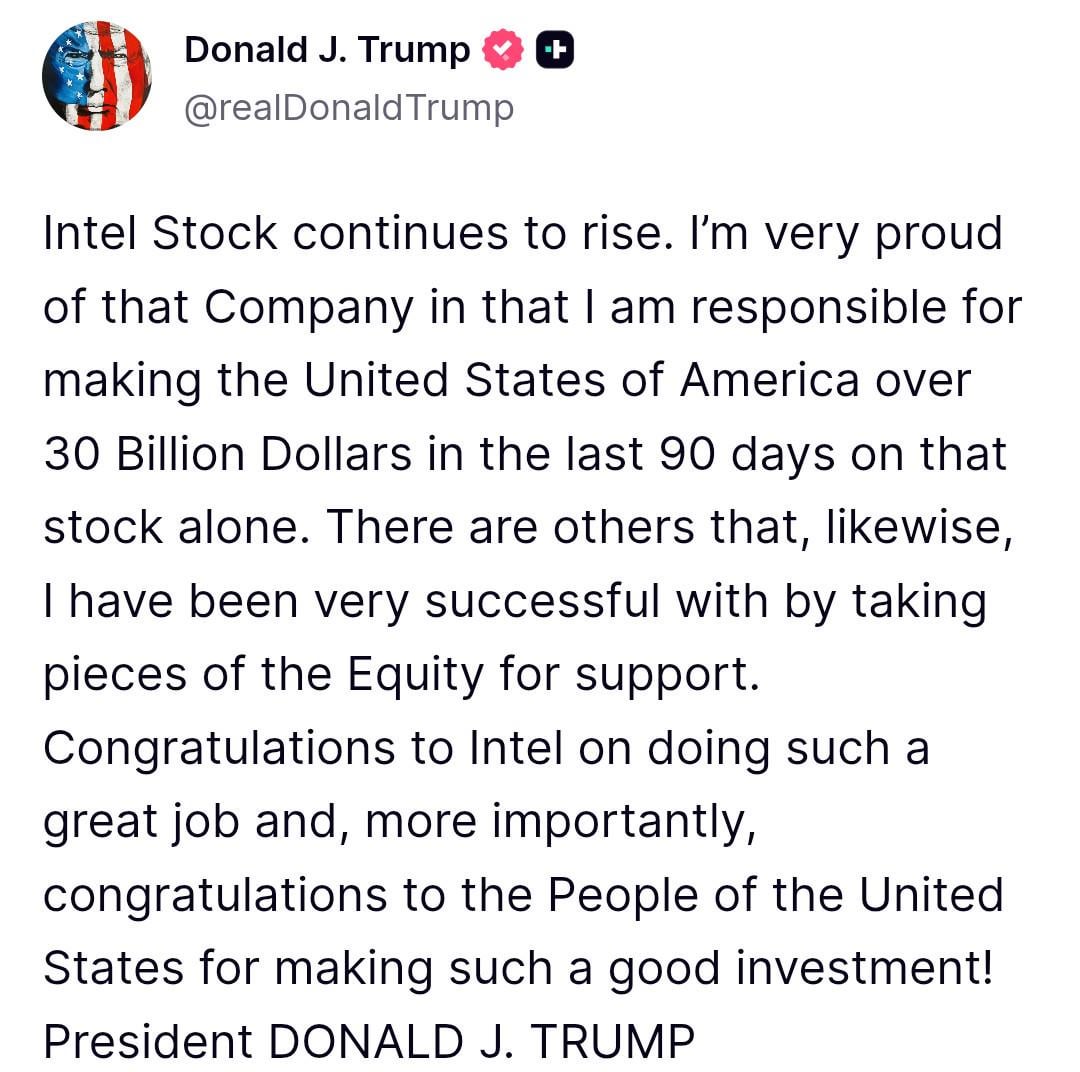
Task: Click the dark plus badge icon
Action: click(x=555, y=51)
